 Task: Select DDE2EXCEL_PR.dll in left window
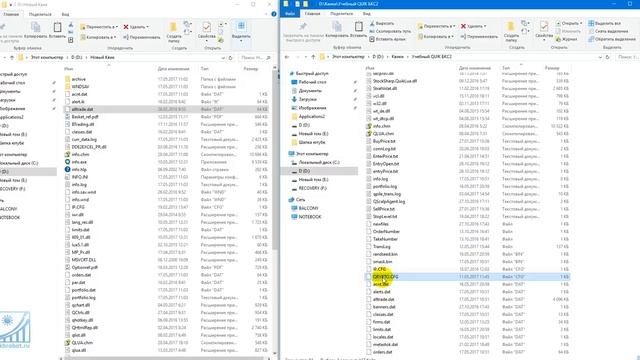[x=89, y=147]
